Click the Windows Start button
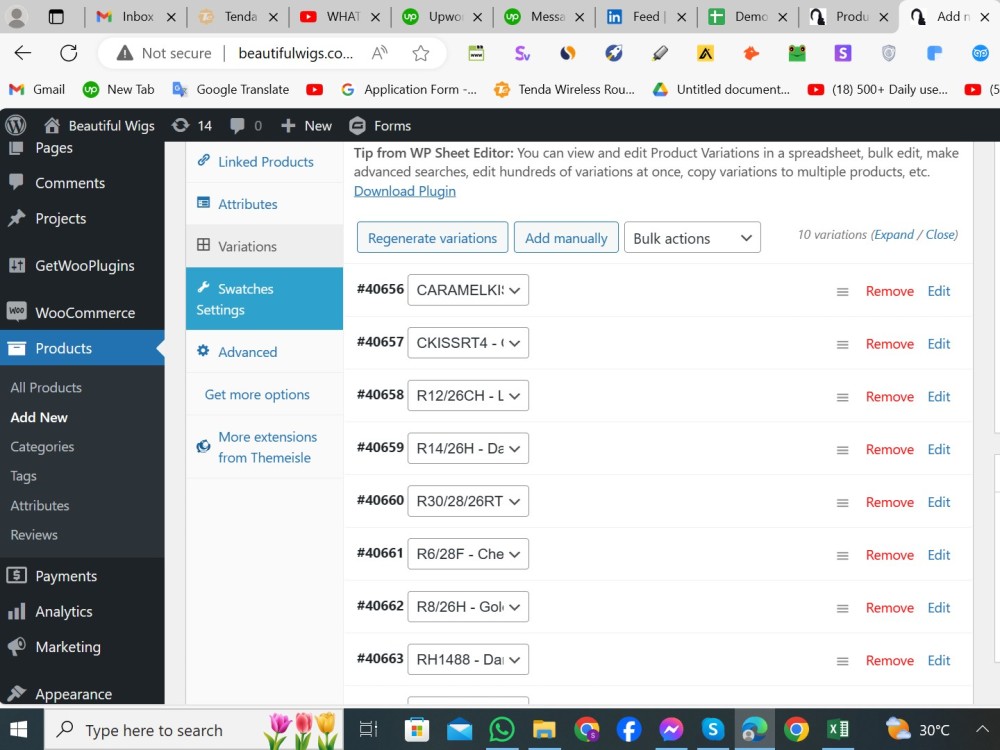 click(x=18, y=730)
